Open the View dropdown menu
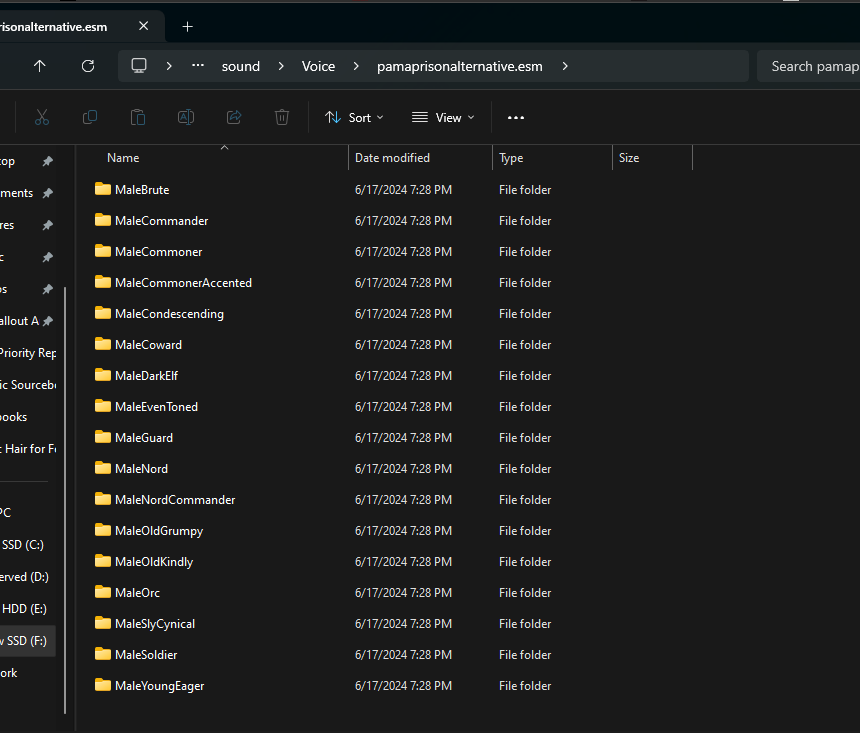The image size is (860, 733). click(x=443, y=117)
